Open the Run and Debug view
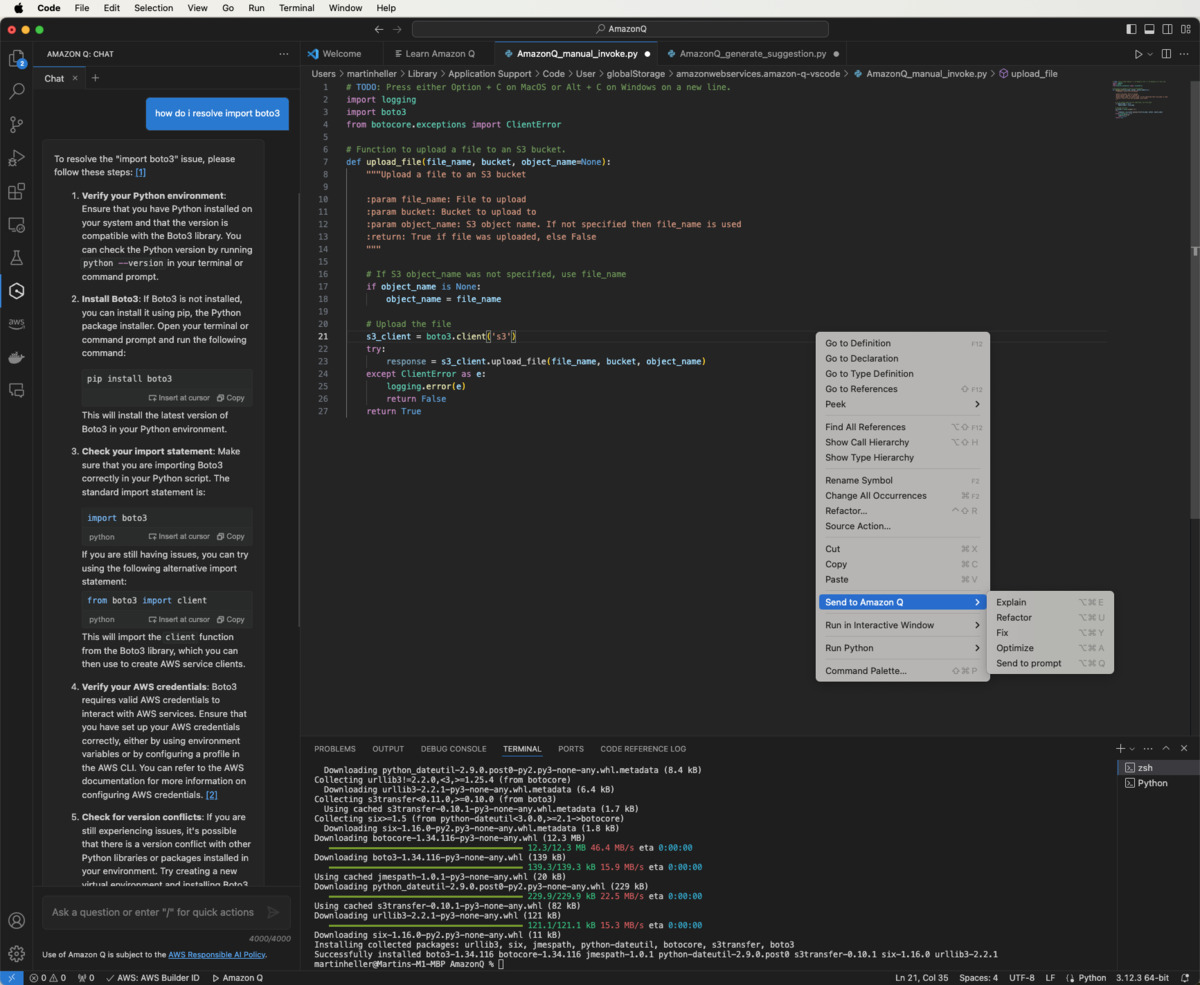The height and width of the screenshot is (985, 1200). pyautogui.click(x=15, y=158)
